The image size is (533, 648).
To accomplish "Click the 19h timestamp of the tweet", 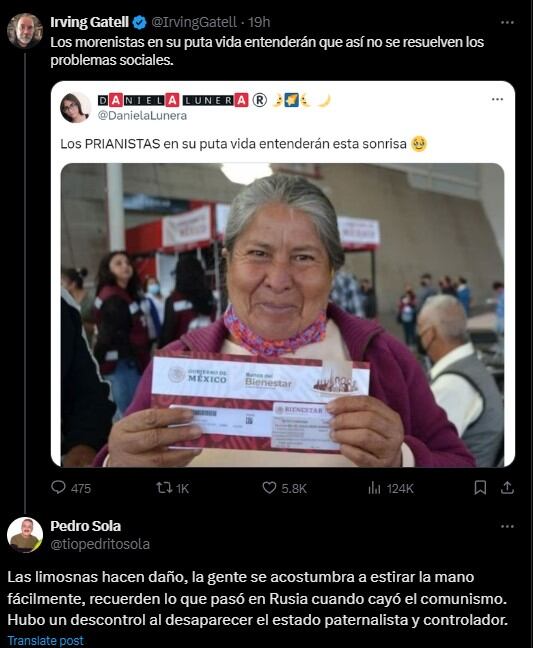I will point(259,22).
